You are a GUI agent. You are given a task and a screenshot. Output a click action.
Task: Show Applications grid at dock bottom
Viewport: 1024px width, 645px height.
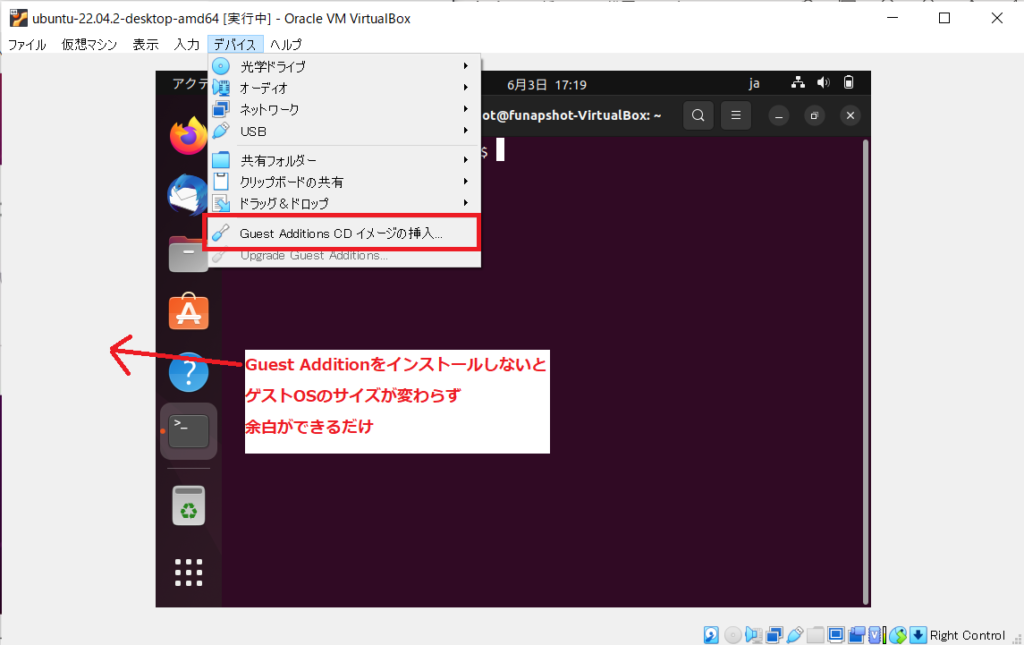188,572
